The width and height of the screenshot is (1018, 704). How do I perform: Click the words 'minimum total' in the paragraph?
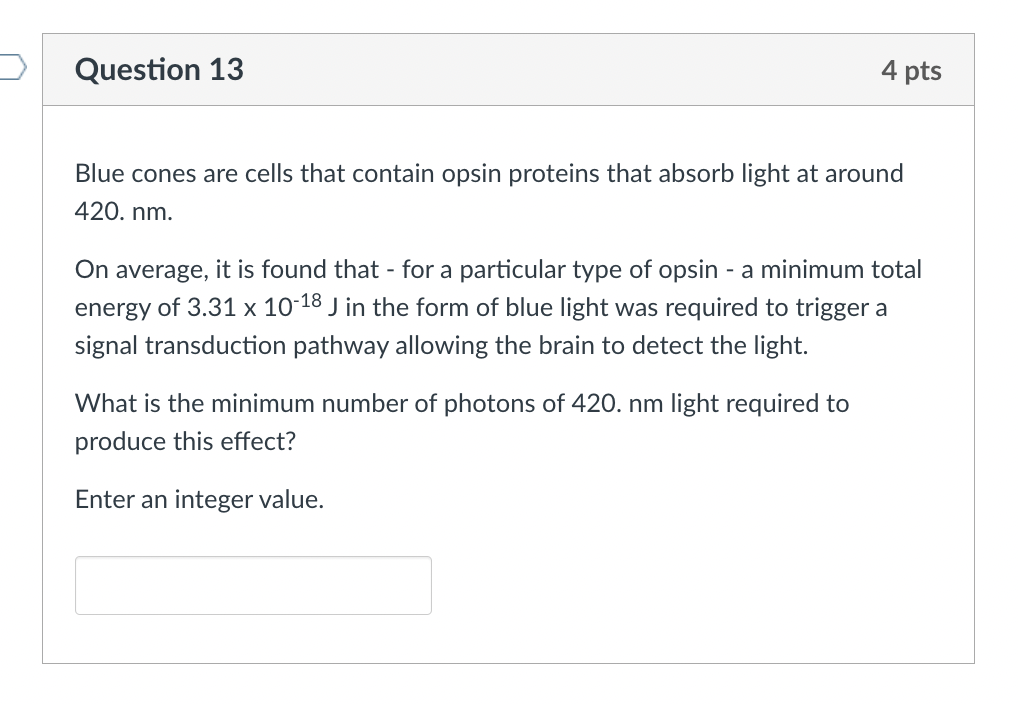[x=841, y=270]
